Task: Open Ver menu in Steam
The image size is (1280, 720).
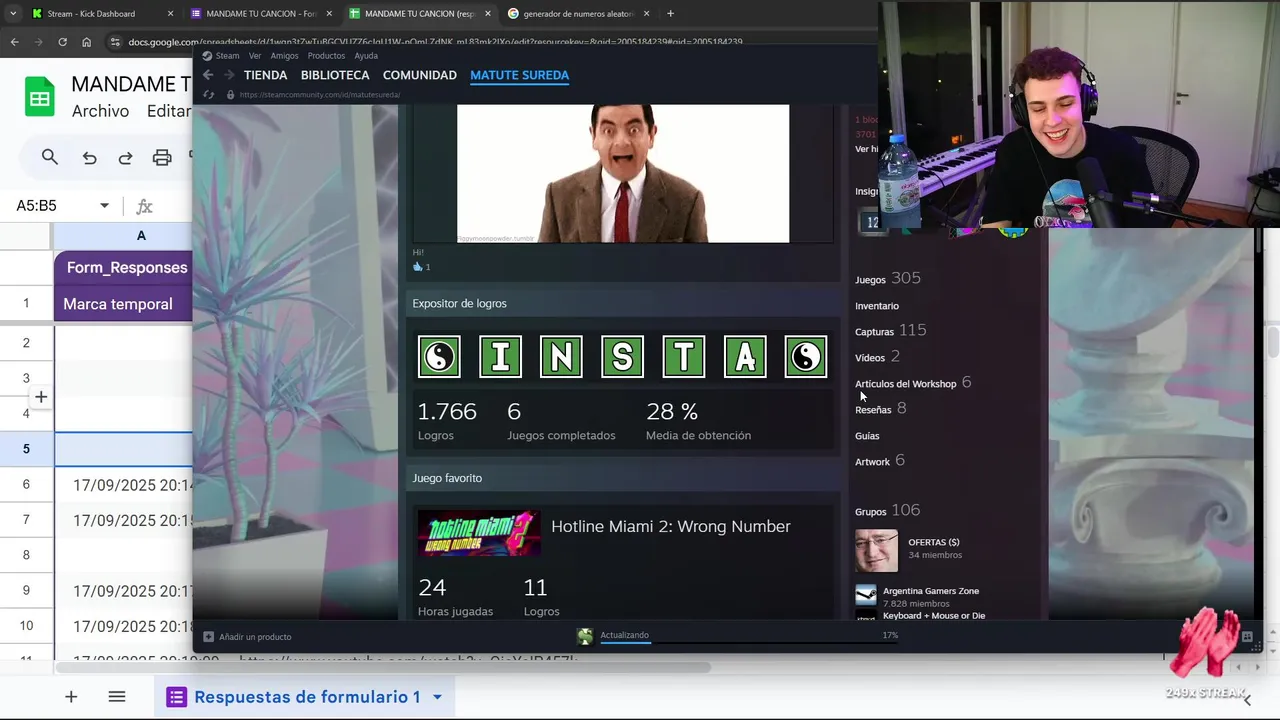Action: pos(255,56)
